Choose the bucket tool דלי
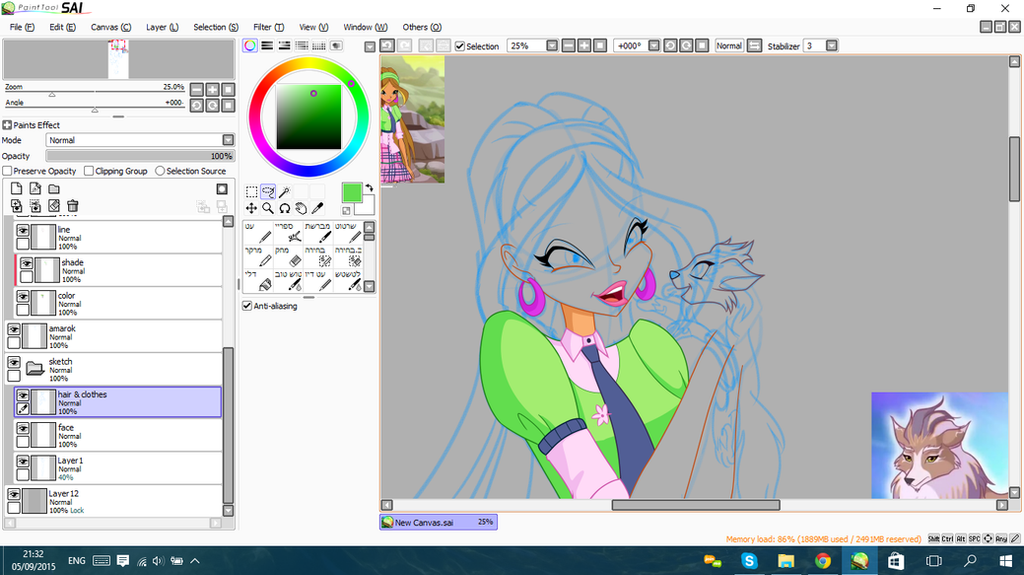This screenshot has height=575, width=1024. tap(259, 280)
